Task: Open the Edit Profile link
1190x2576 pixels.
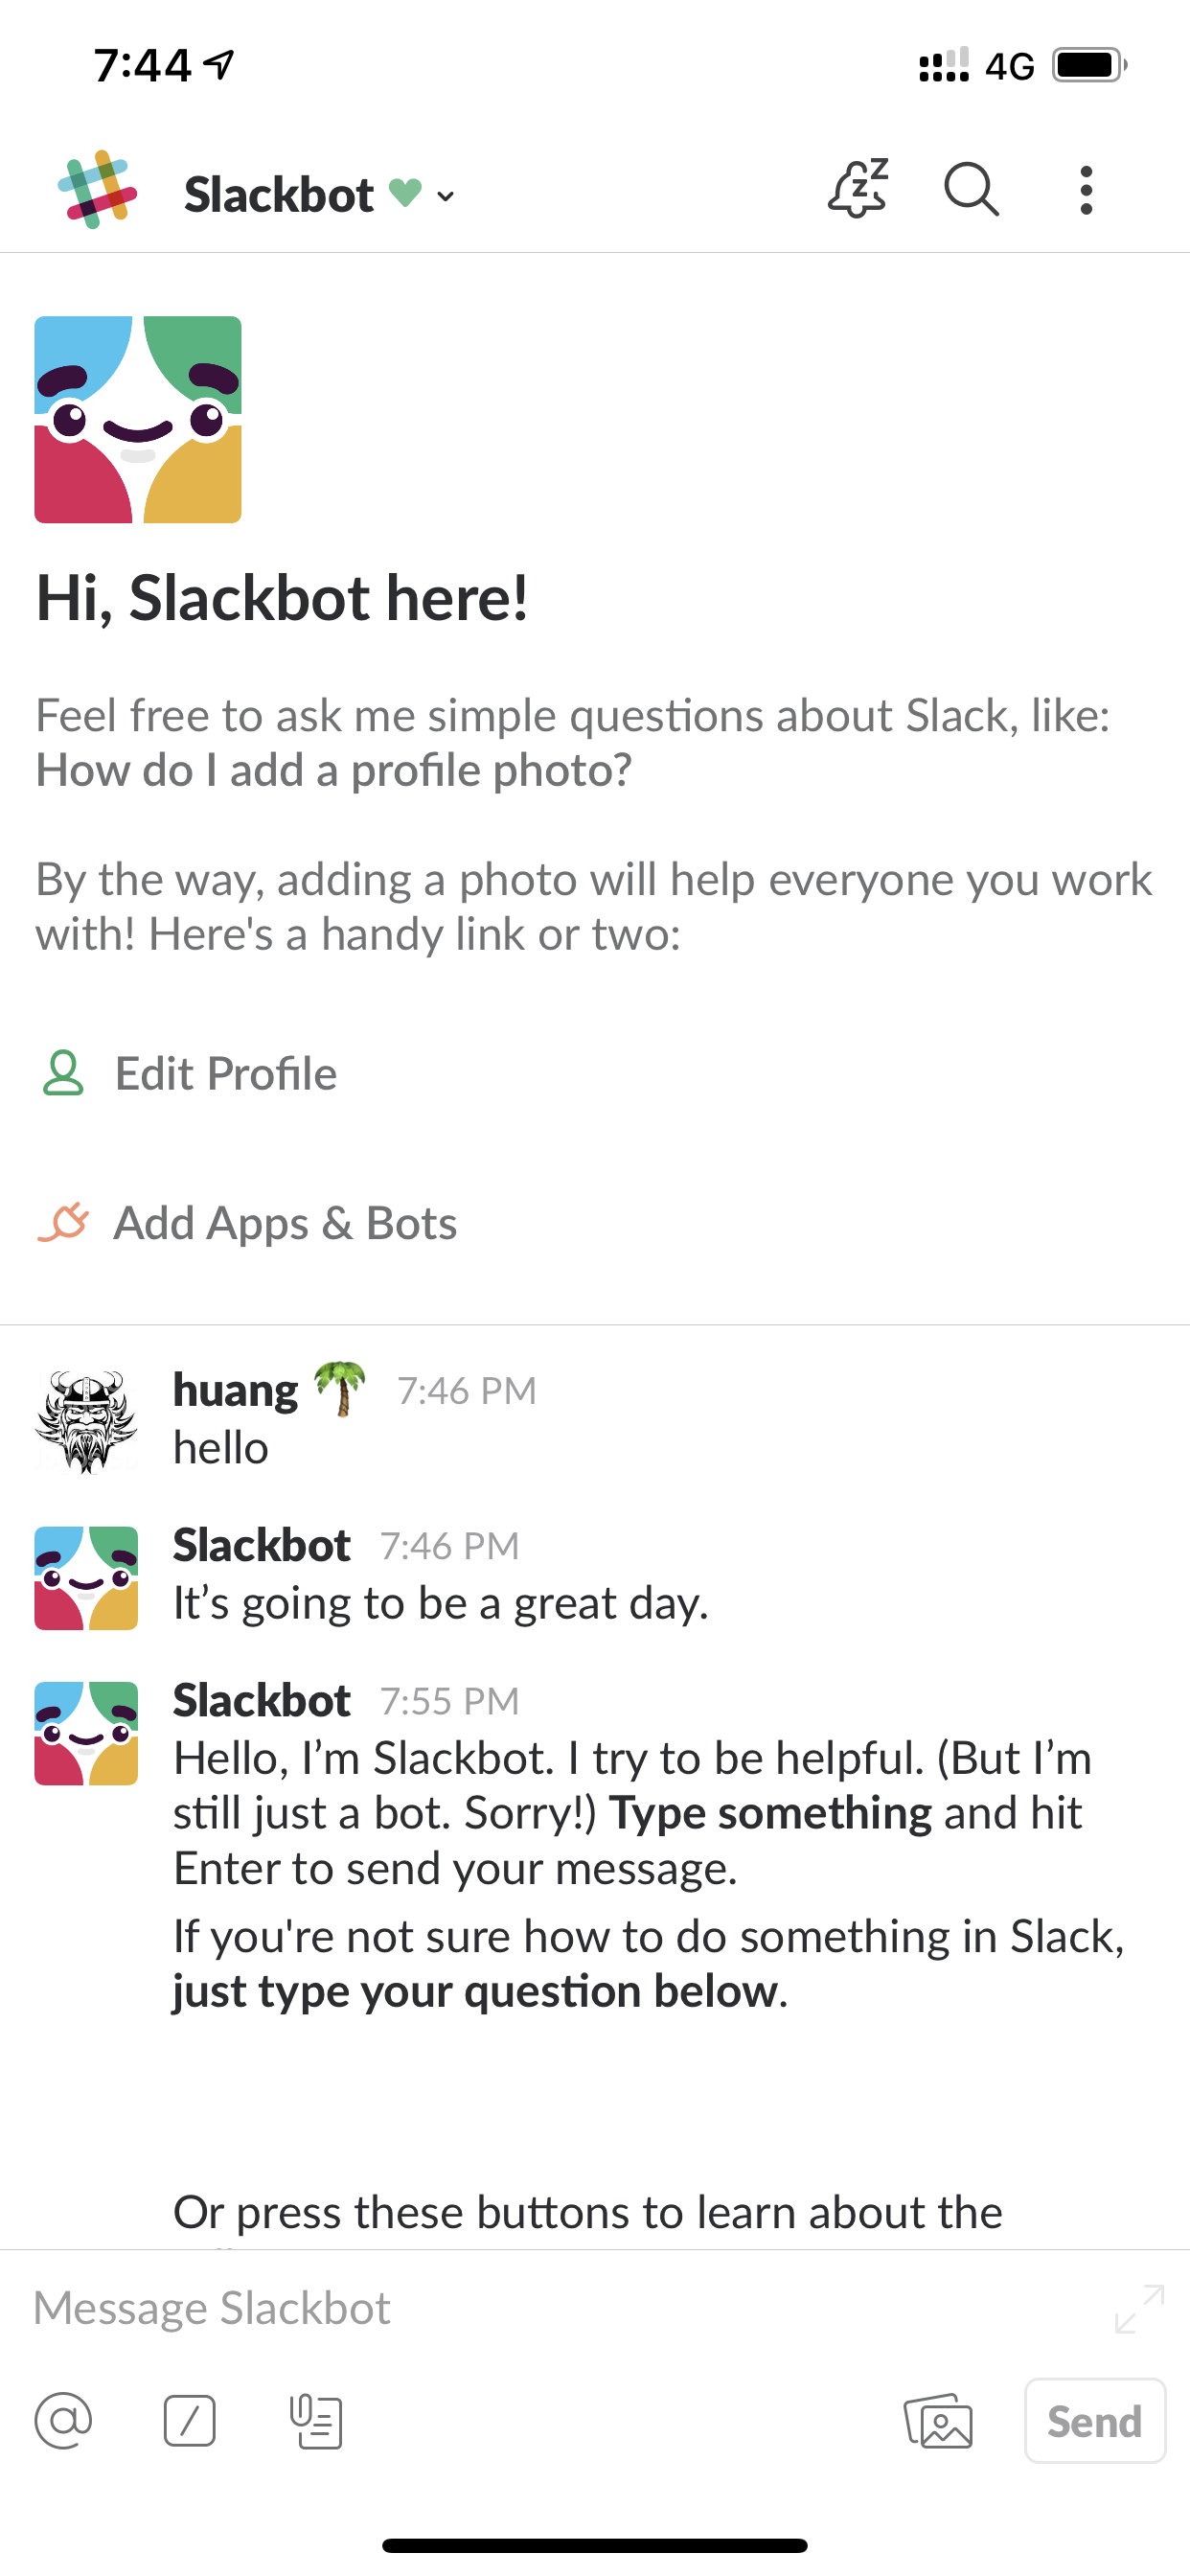Action: pyautogui.click(x=225, y=1074)
